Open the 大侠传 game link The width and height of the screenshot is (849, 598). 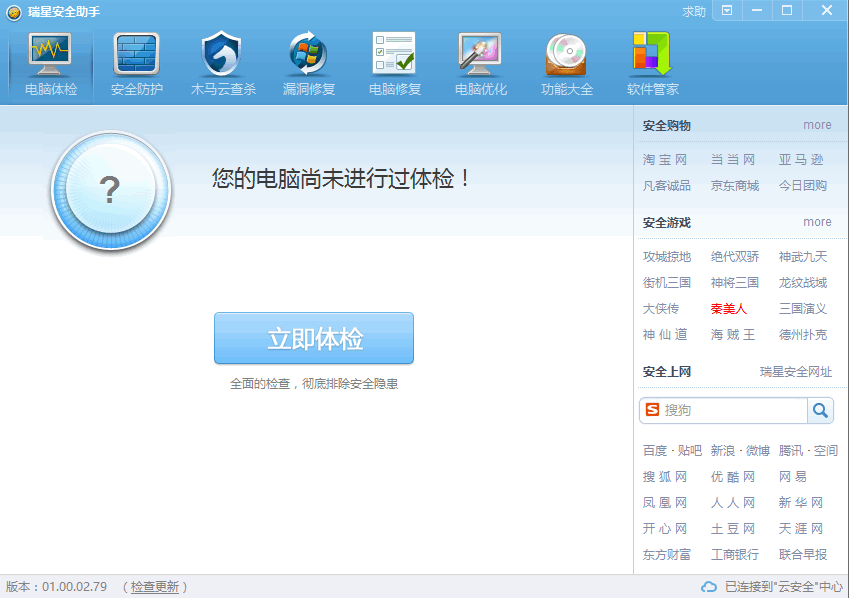click(x=661, y=309)
